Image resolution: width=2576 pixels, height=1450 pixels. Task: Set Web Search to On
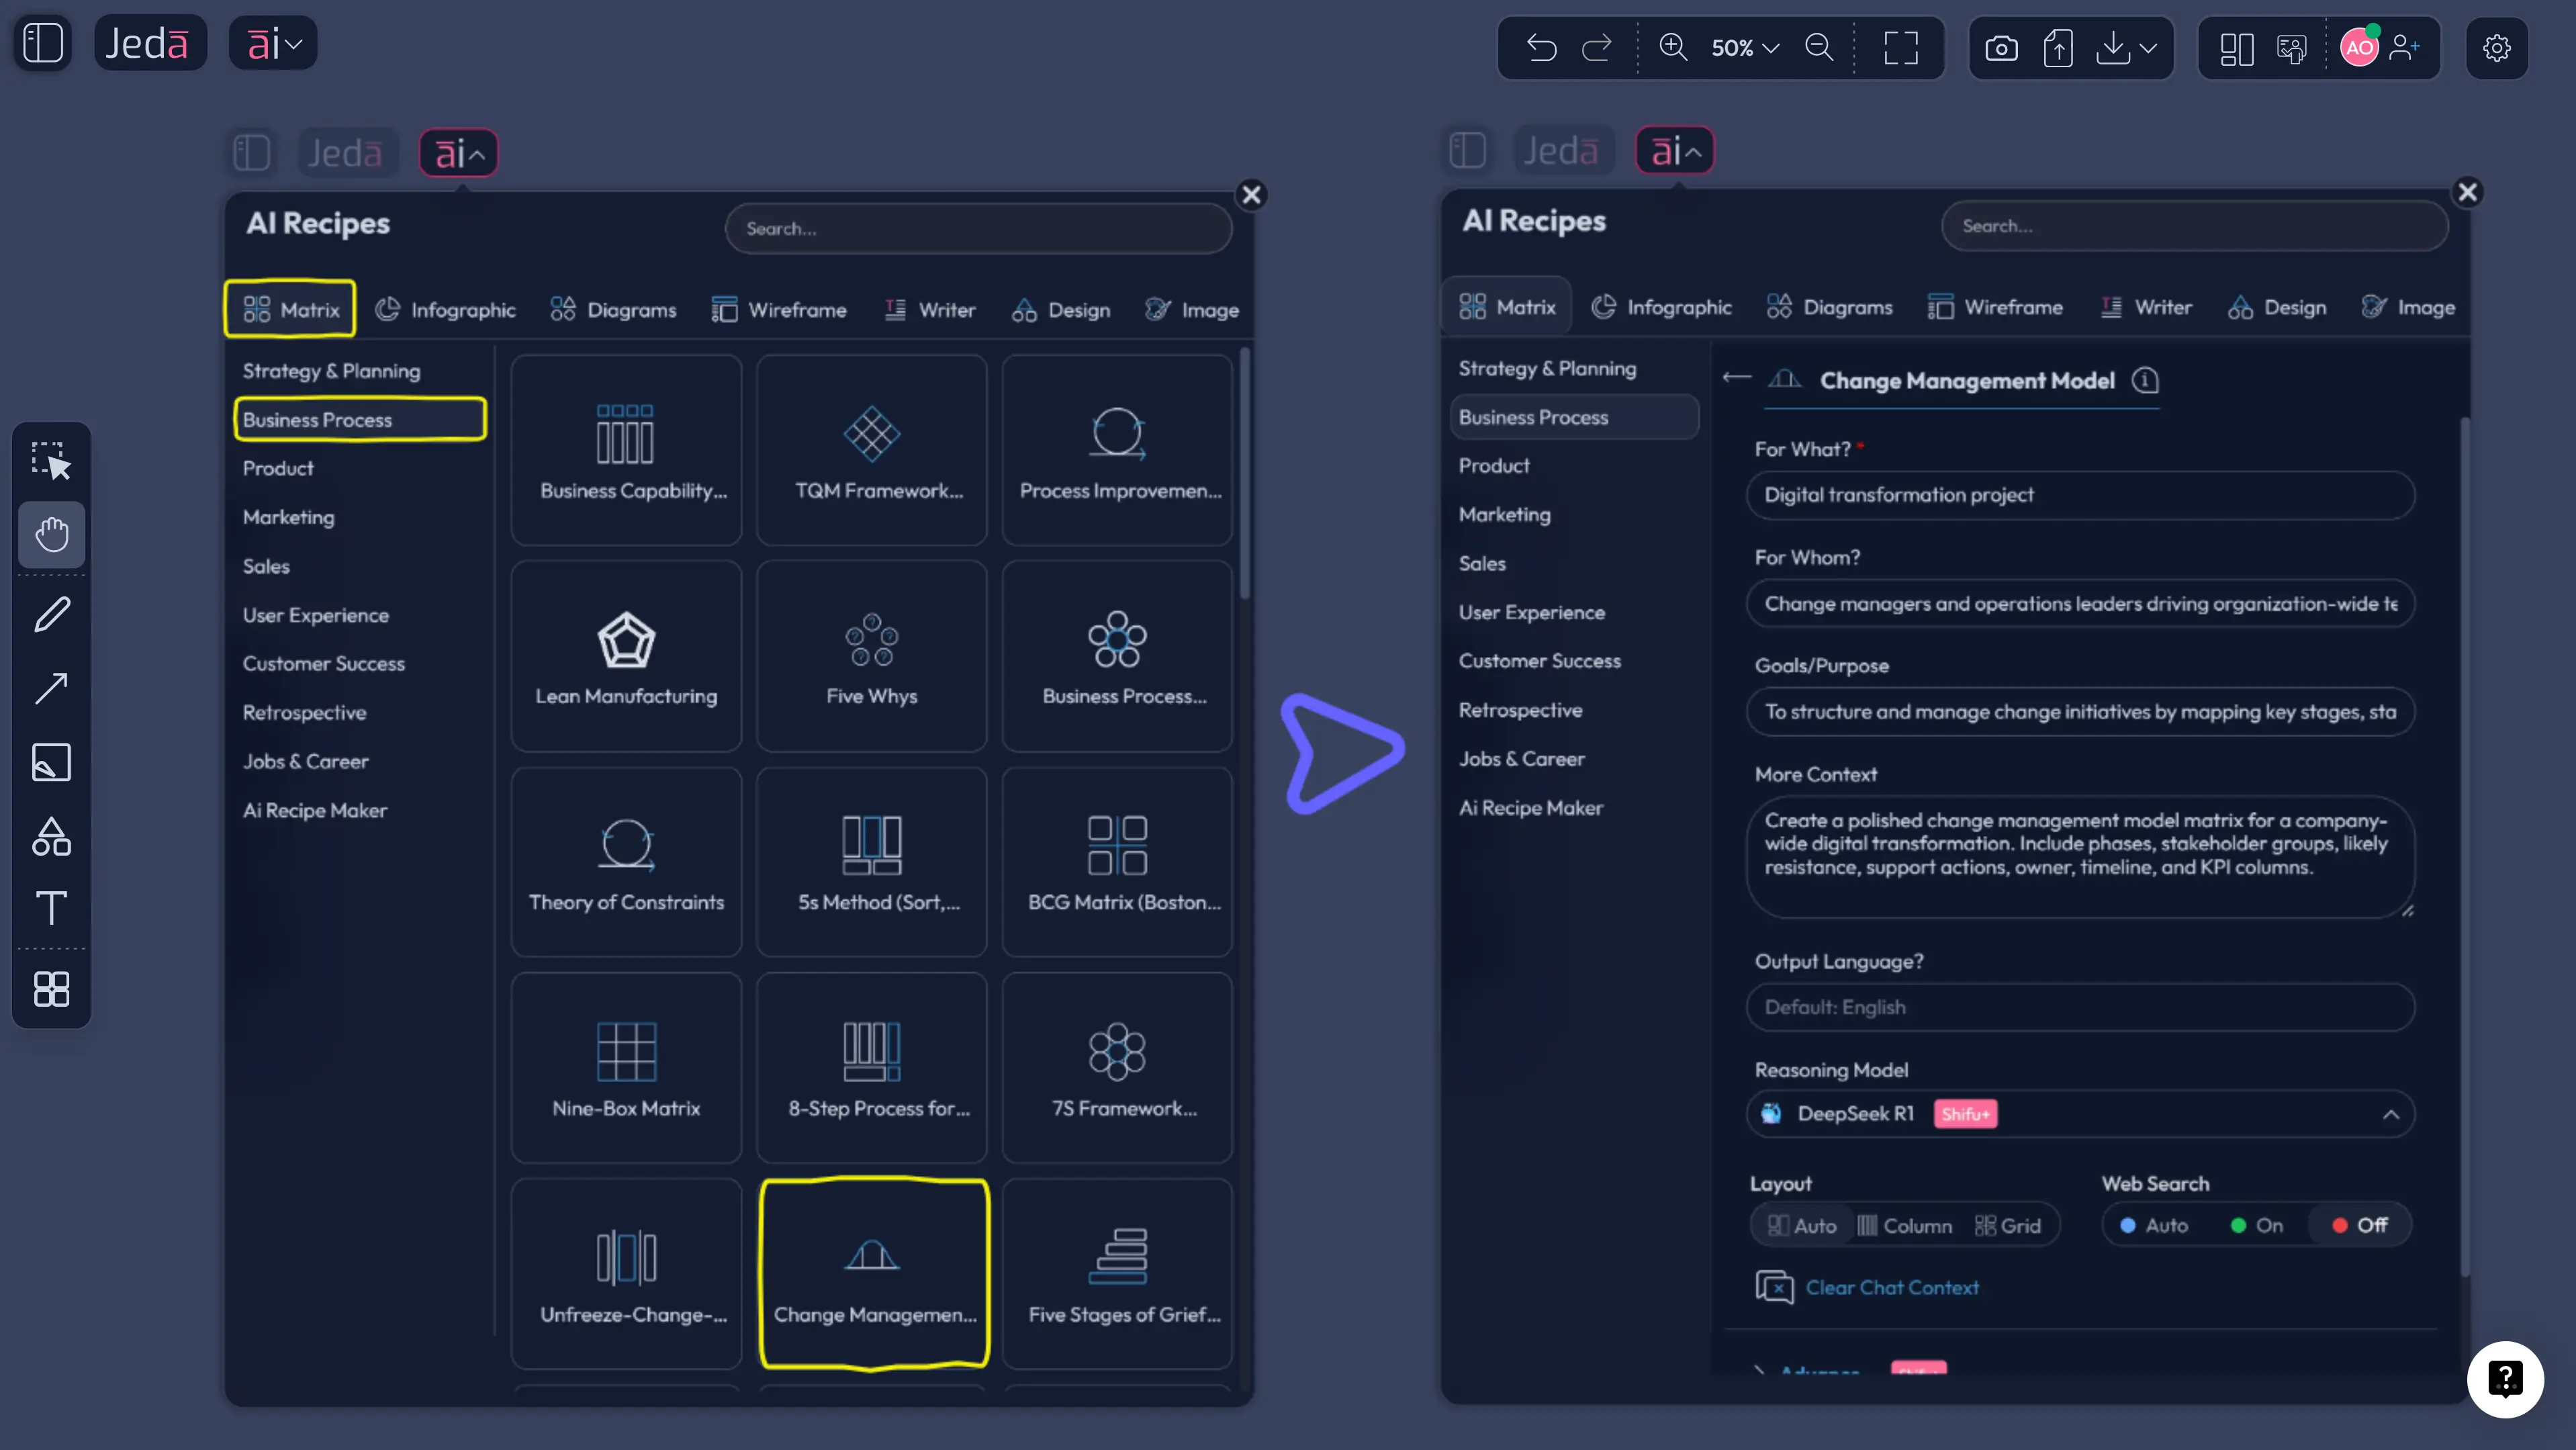click(2256, 1225)
